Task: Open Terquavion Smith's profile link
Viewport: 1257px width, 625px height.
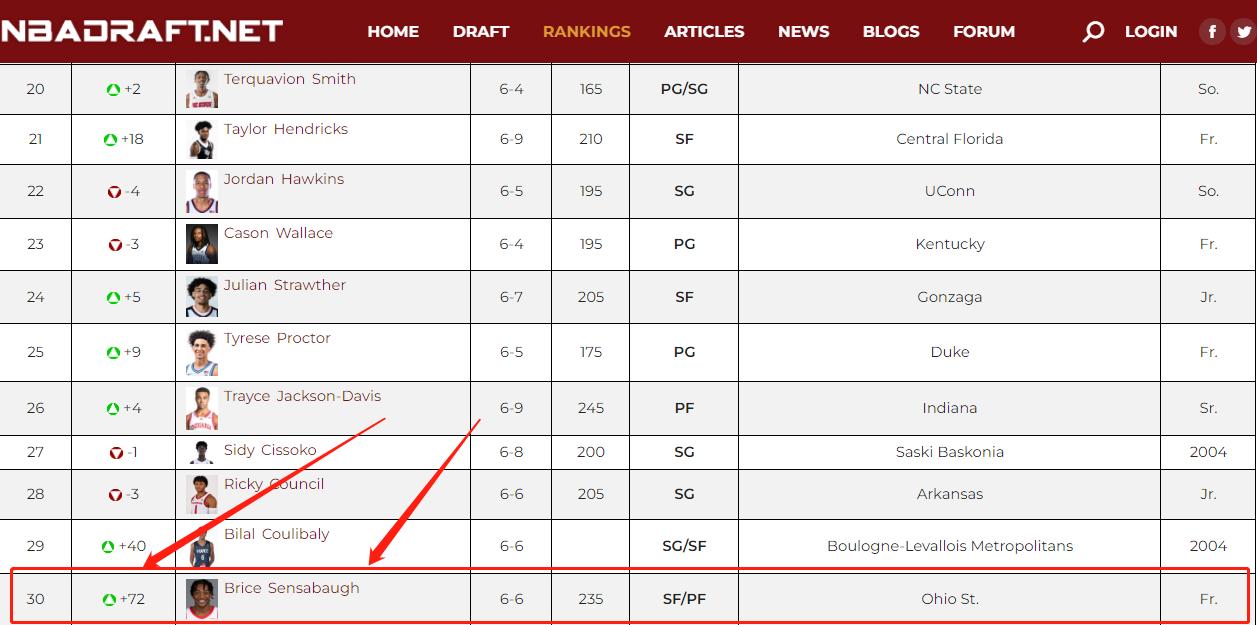Action: 289,79
